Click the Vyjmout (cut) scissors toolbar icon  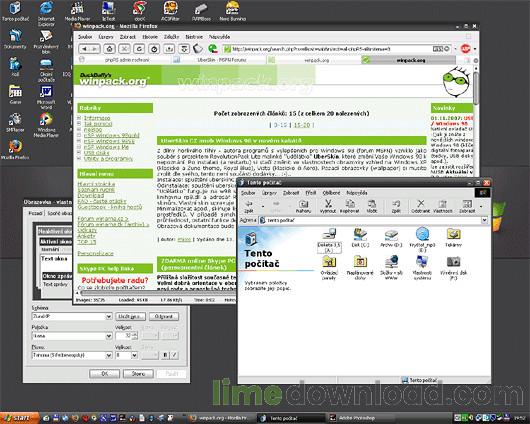coord(328,206)
